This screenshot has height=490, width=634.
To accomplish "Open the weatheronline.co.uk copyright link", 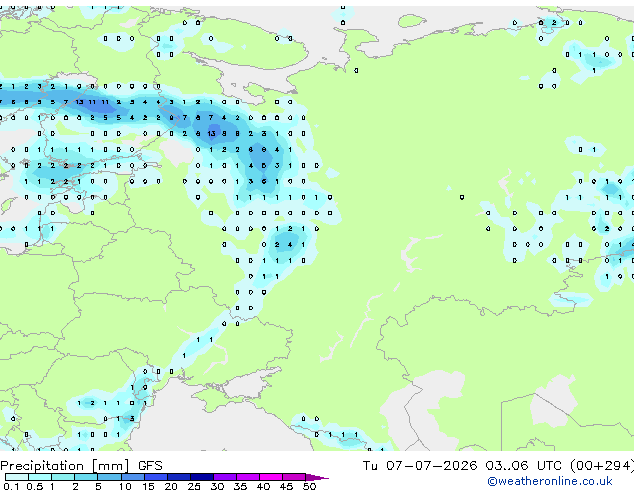I will point(550,481).
